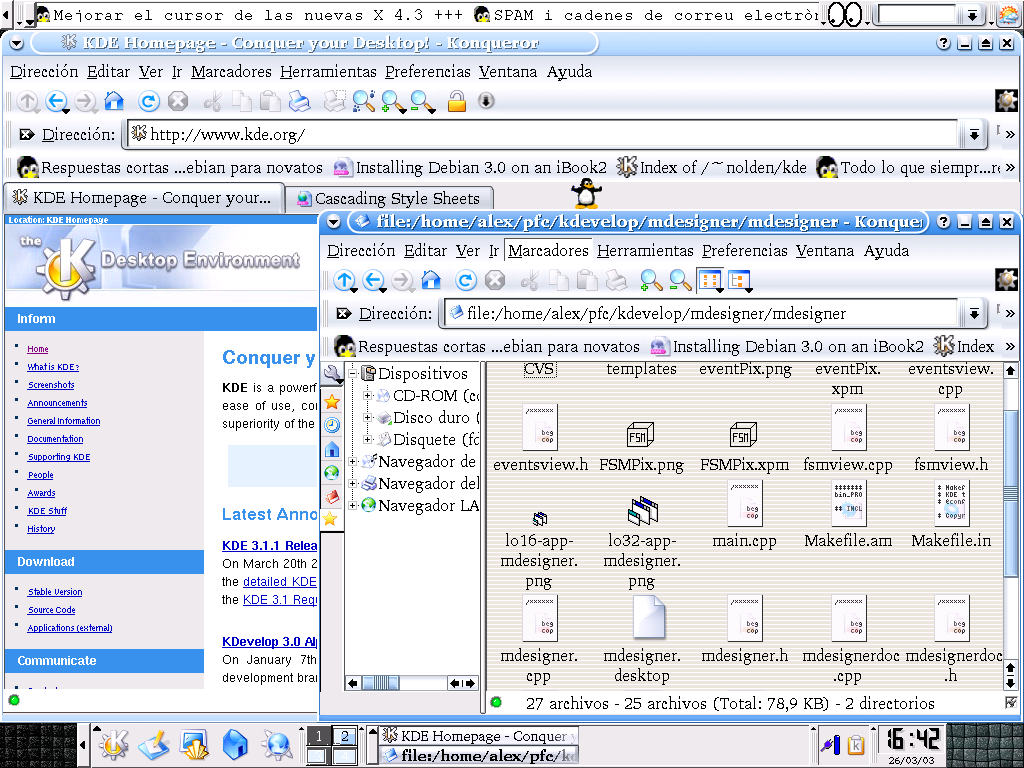Open the Source Code download link
1024x768 pixels.
[x=52, y=611]
